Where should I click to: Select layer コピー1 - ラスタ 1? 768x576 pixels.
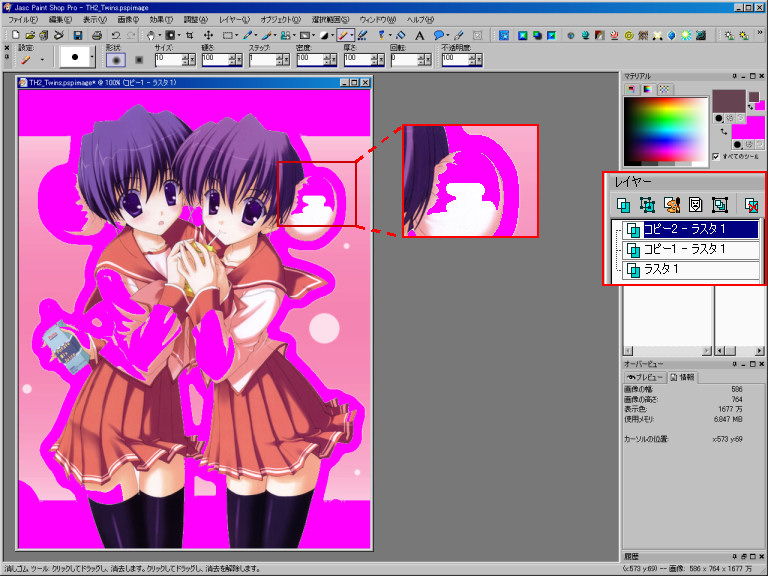click(690, 250)
